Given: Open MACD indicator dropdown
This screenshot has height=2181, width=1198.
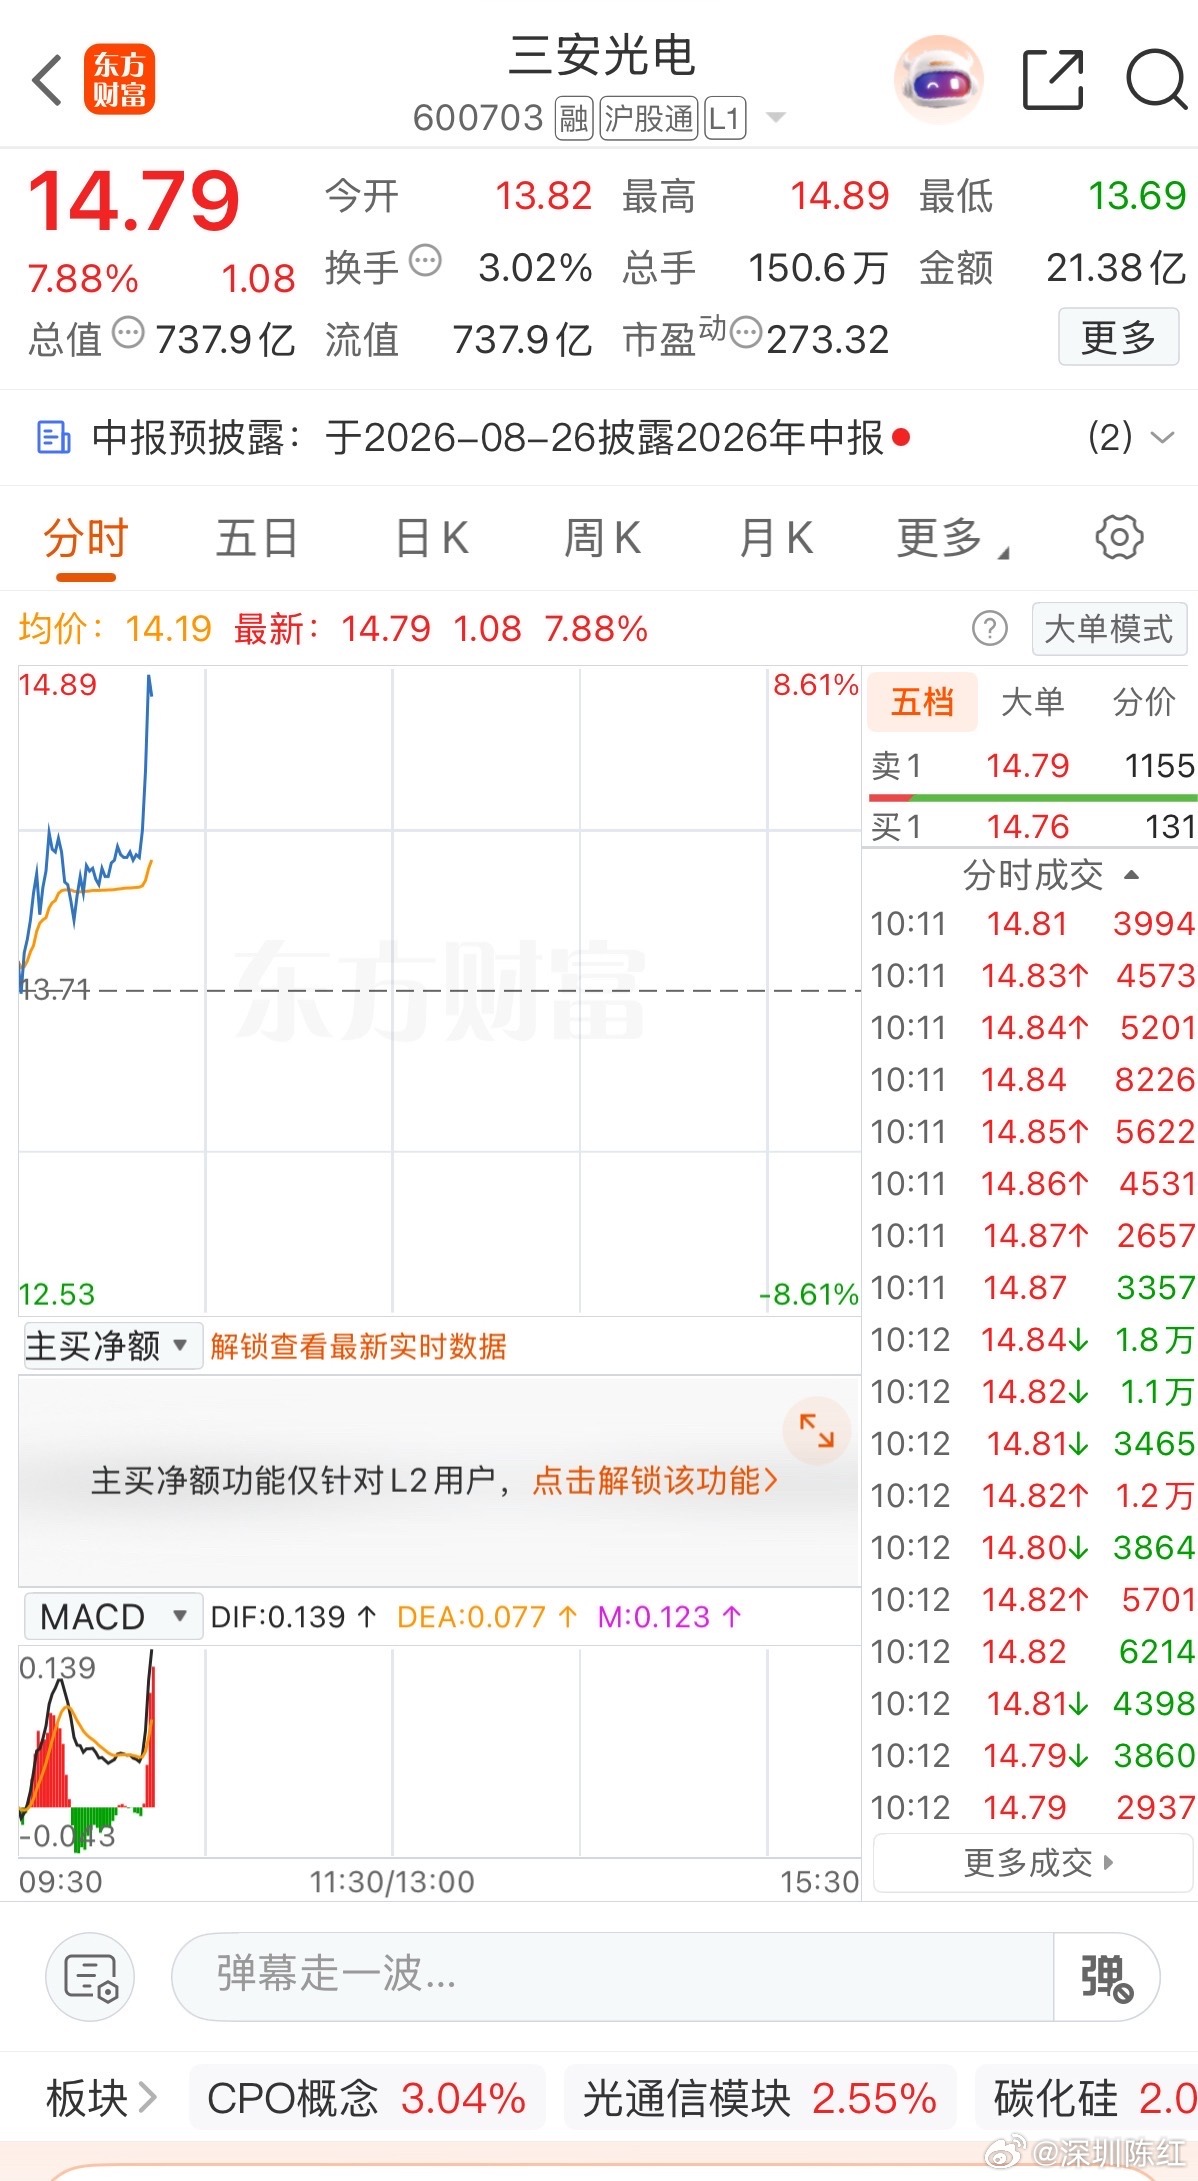Looking at the screenshot, I should [113, 1617].
